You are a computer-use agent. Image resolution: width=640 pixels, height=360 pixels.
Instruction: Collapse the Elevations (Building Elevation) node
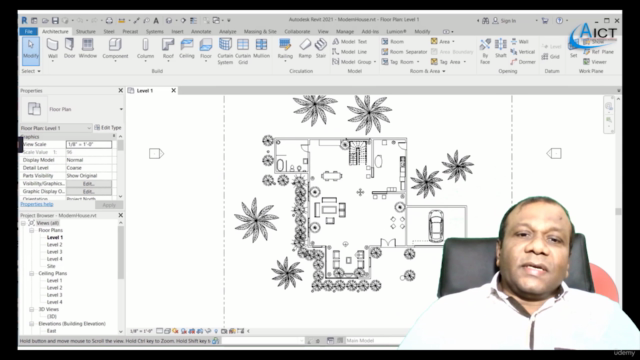31,324
